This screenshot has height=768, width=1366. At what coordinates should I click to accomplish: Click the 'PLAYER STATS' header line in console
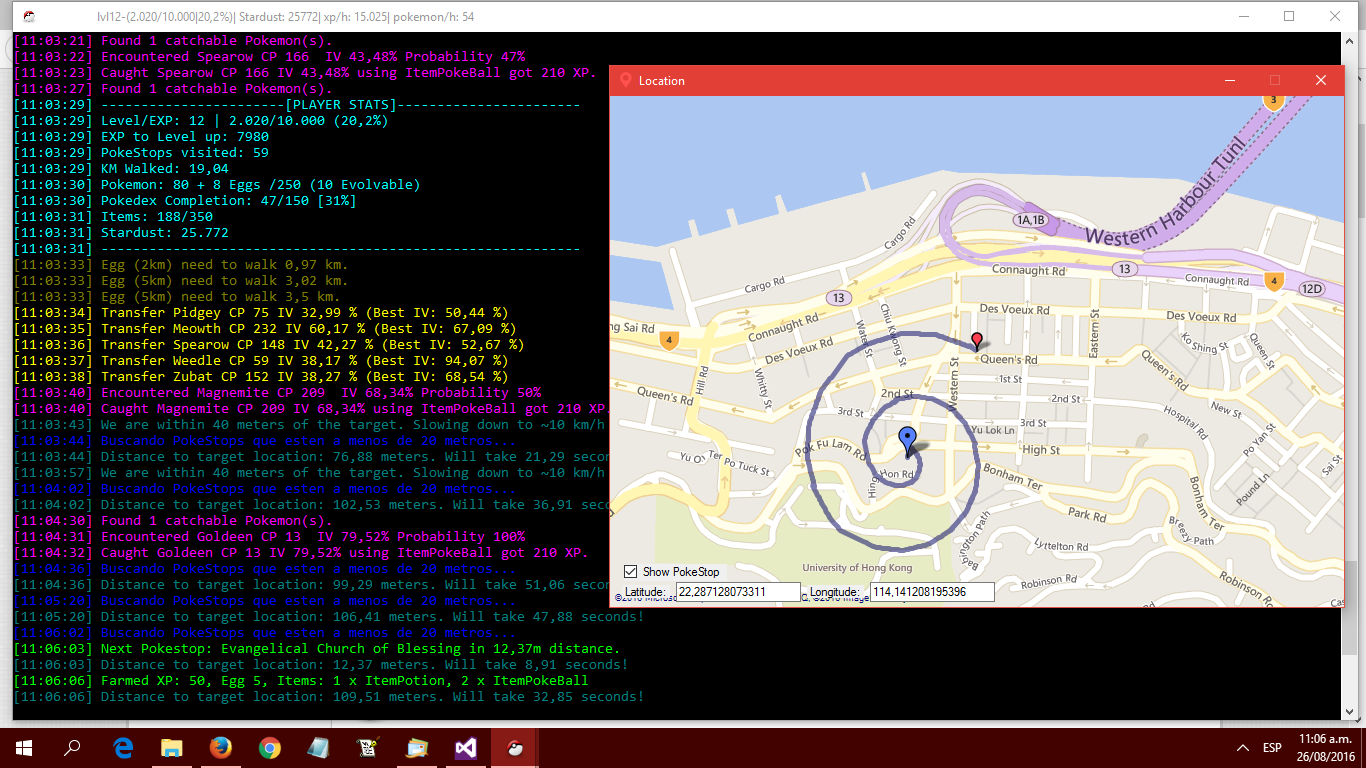pos(298,105)
